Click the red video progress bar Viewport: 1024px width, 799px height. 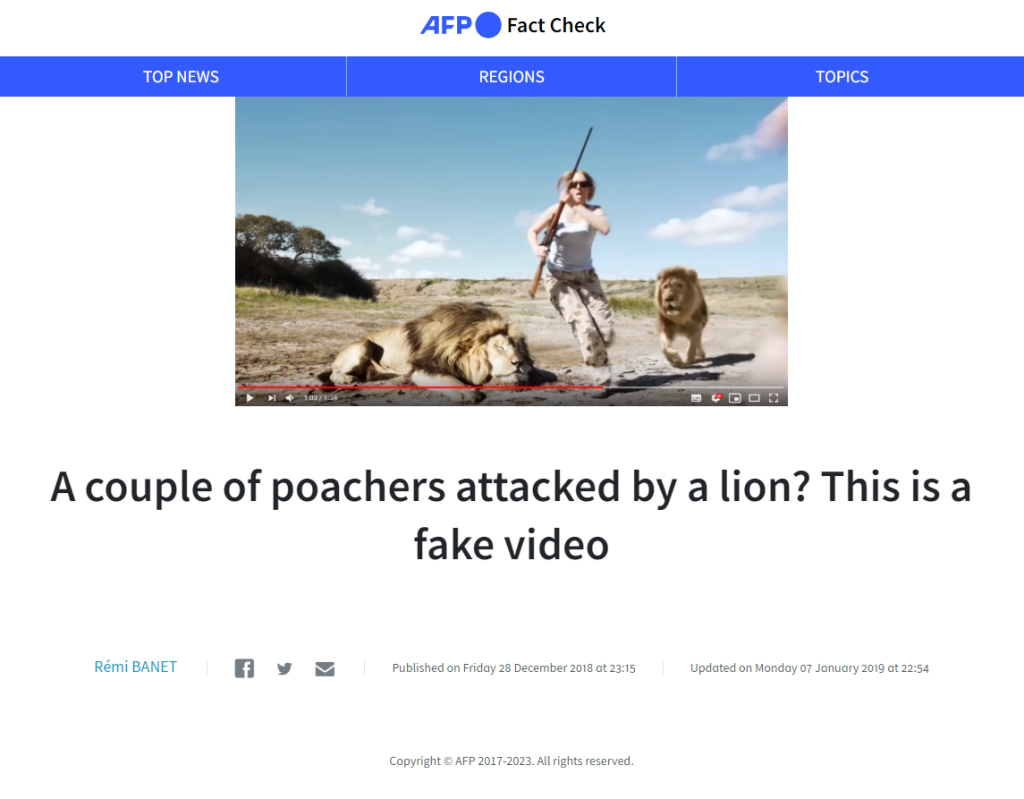click(421, 387)
